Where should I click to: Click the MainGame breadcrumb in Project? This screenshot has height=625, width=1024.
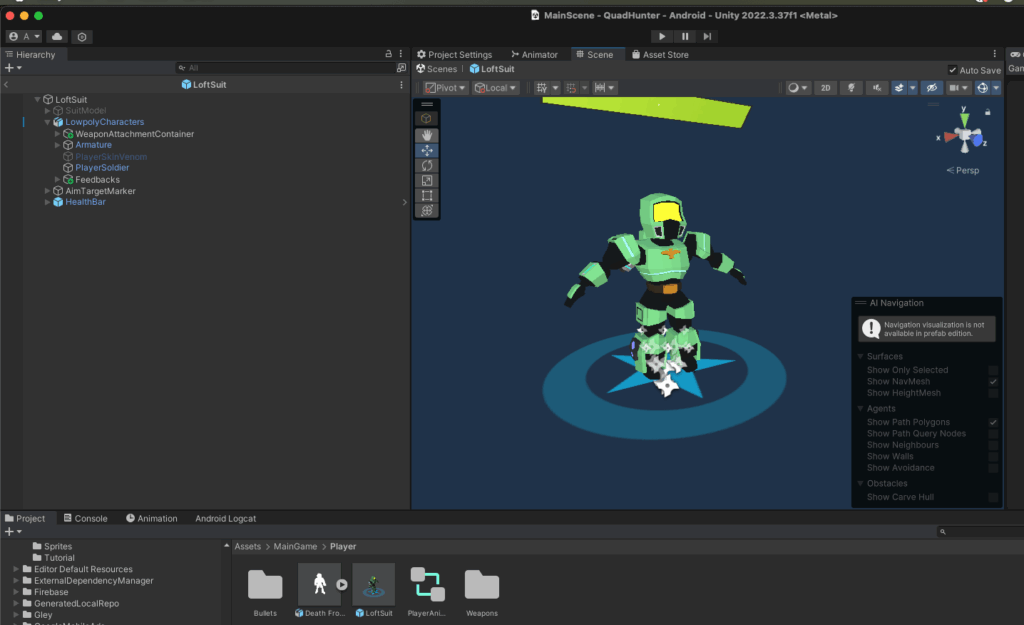pyautogui.click(x=295, y=547)
